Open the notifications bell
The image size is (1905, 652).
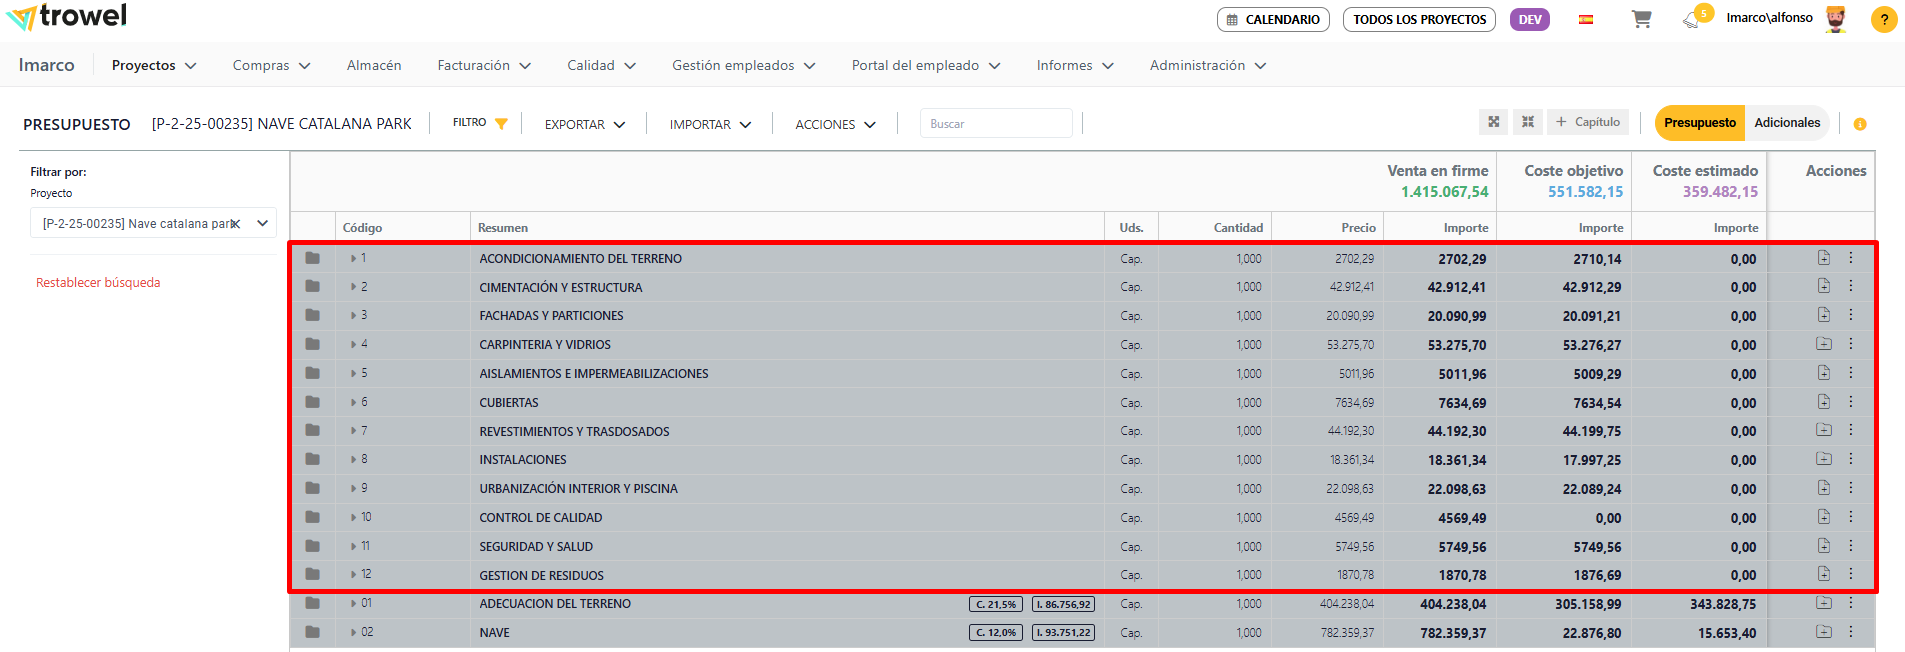(x=1691, y=19)
